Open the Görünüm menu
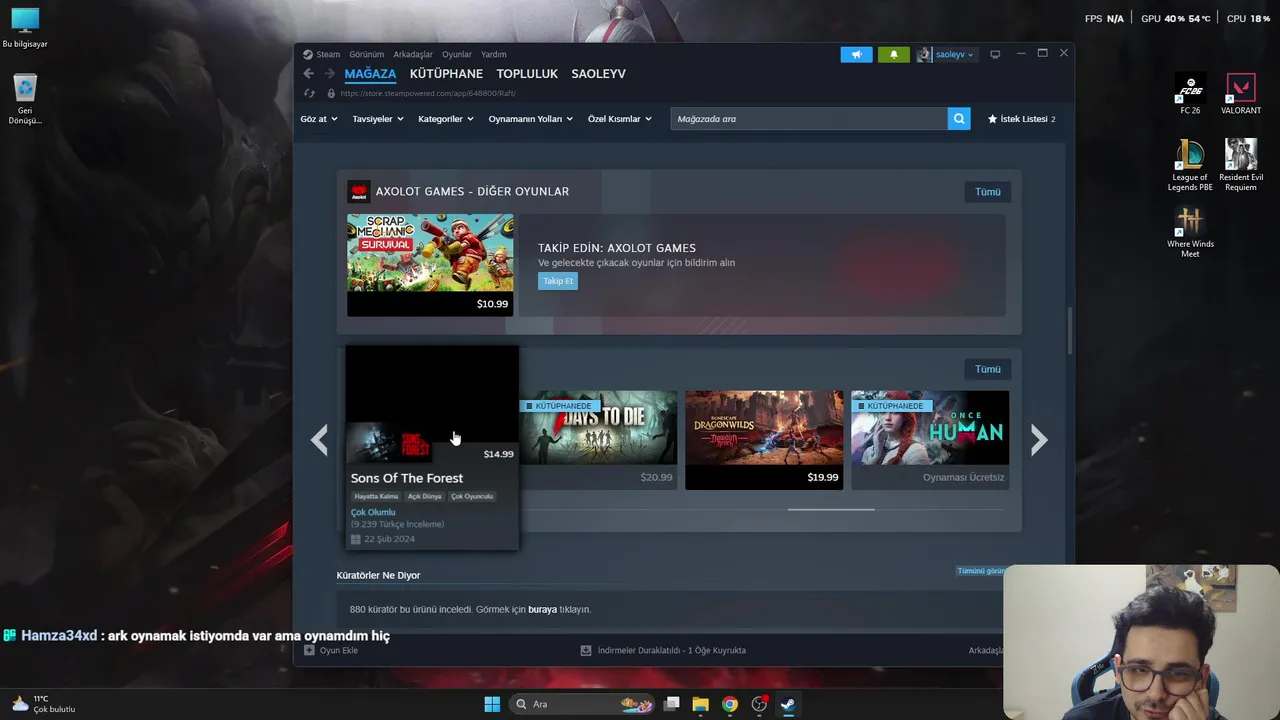Screen dimensions: 1280x720 [367, 55]
